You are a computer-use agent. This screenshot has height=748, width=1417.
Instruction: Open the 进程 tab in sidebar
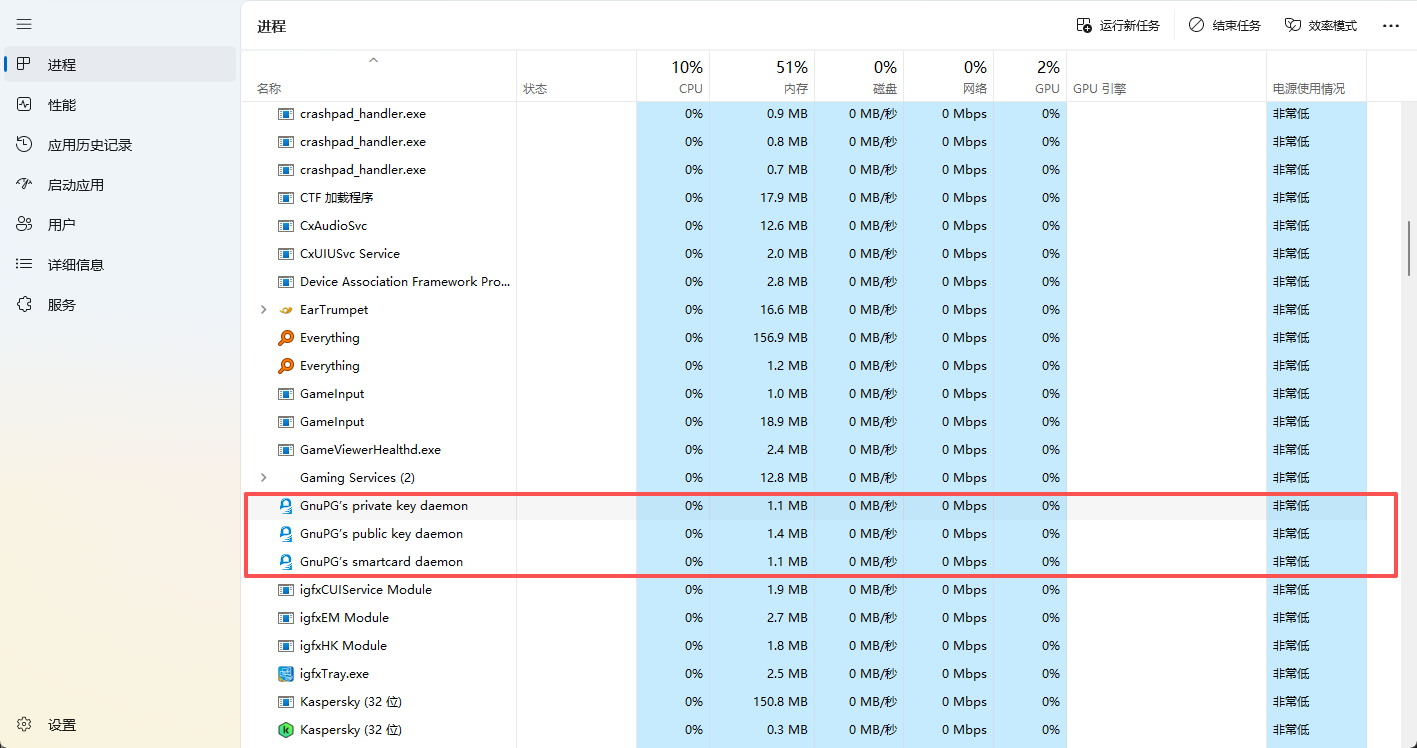coord(120,65)
